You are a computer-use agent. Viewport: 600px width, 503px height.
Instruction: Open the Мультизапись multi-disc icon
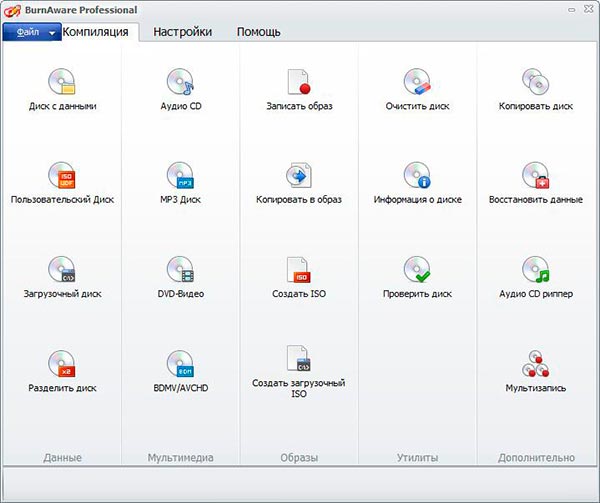point(536,363)
